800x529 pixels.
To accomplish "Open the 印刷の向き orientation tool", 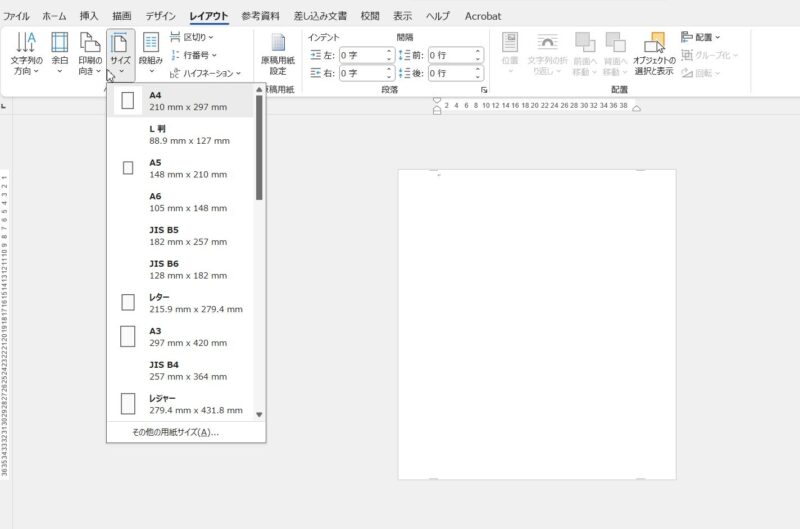I will point(90,53).
